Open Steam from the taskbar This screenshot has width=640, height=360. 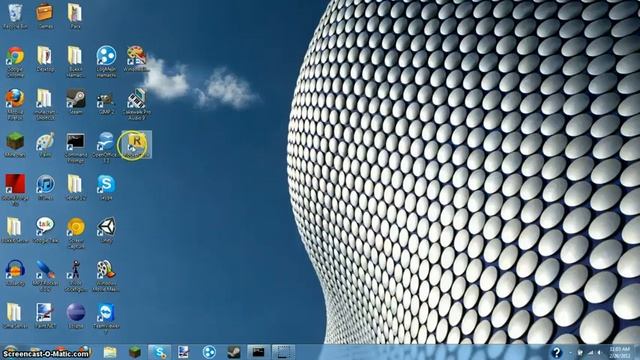coord(234,352)
